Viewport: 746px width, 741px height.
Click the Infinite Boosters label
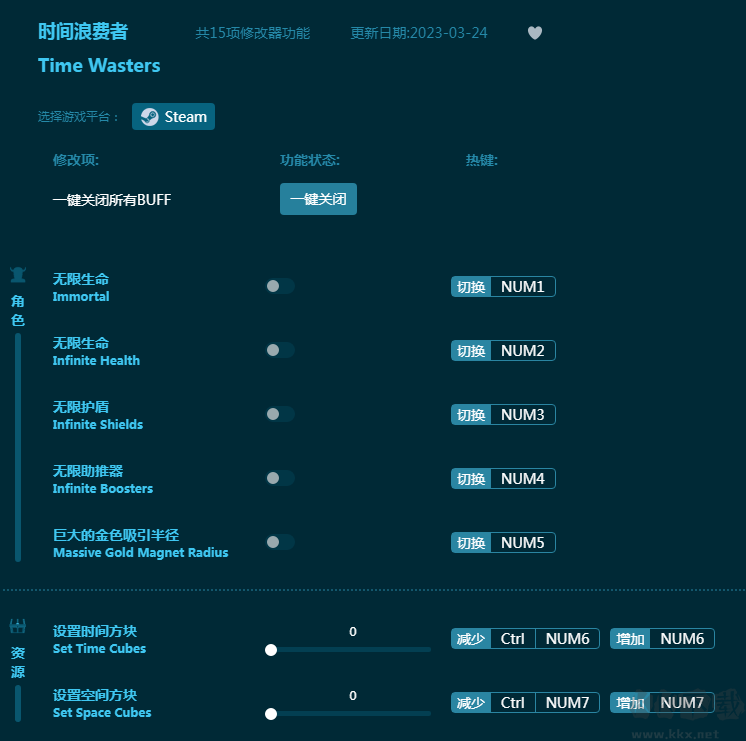coord(103,479)
